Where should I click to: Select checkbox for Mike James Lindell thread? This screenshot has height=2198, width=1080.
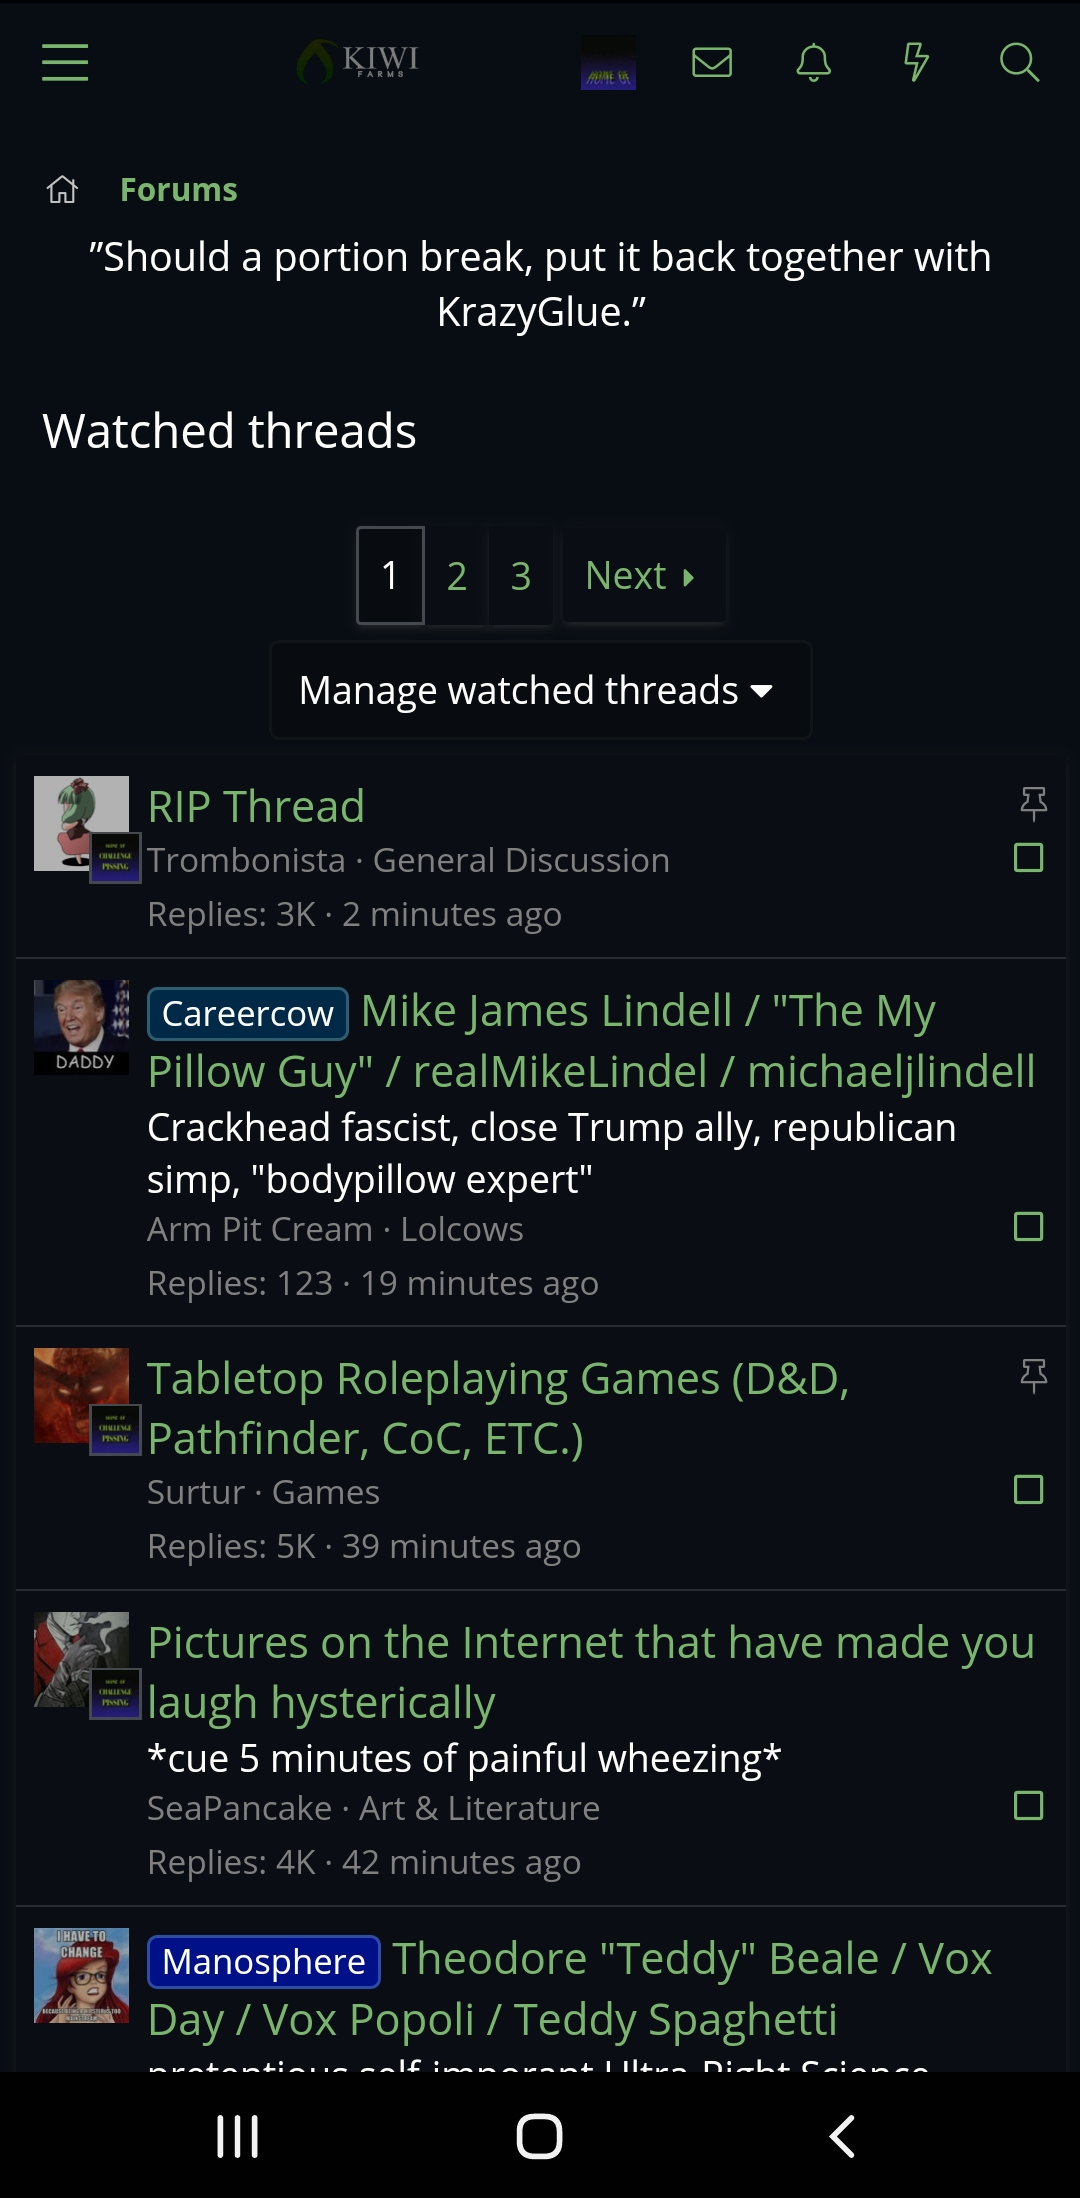click(1029, 1226)
